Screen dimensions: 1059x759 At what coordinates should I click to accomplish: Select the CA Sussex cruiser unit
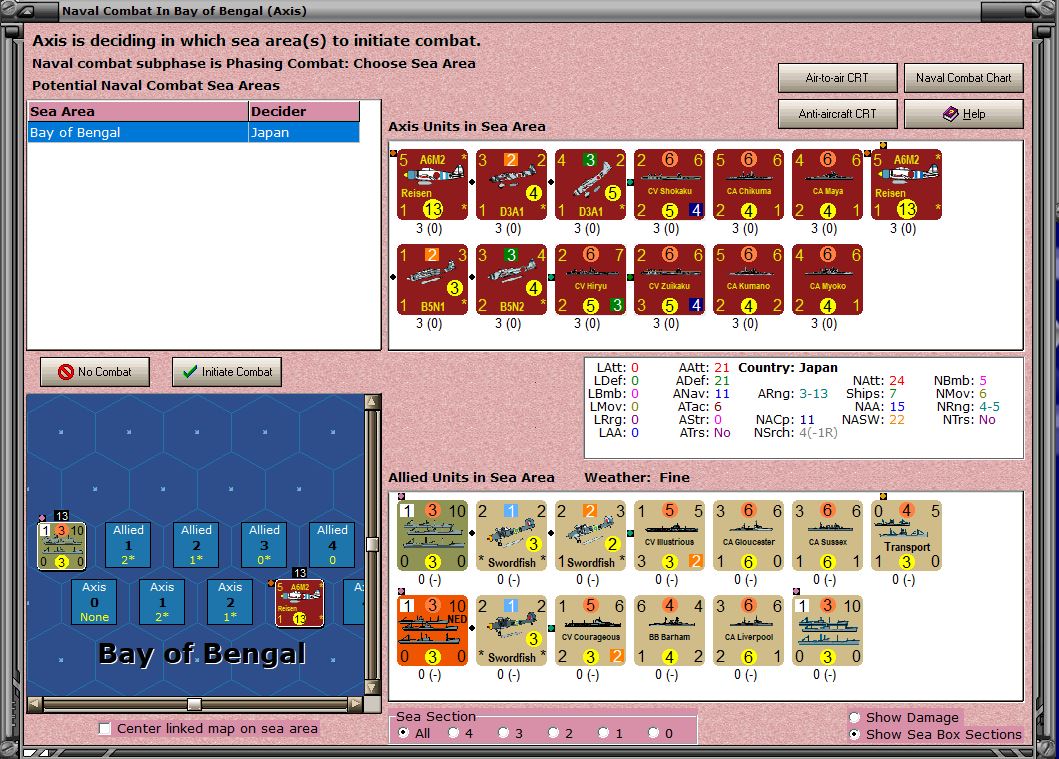tap(827, 535)
